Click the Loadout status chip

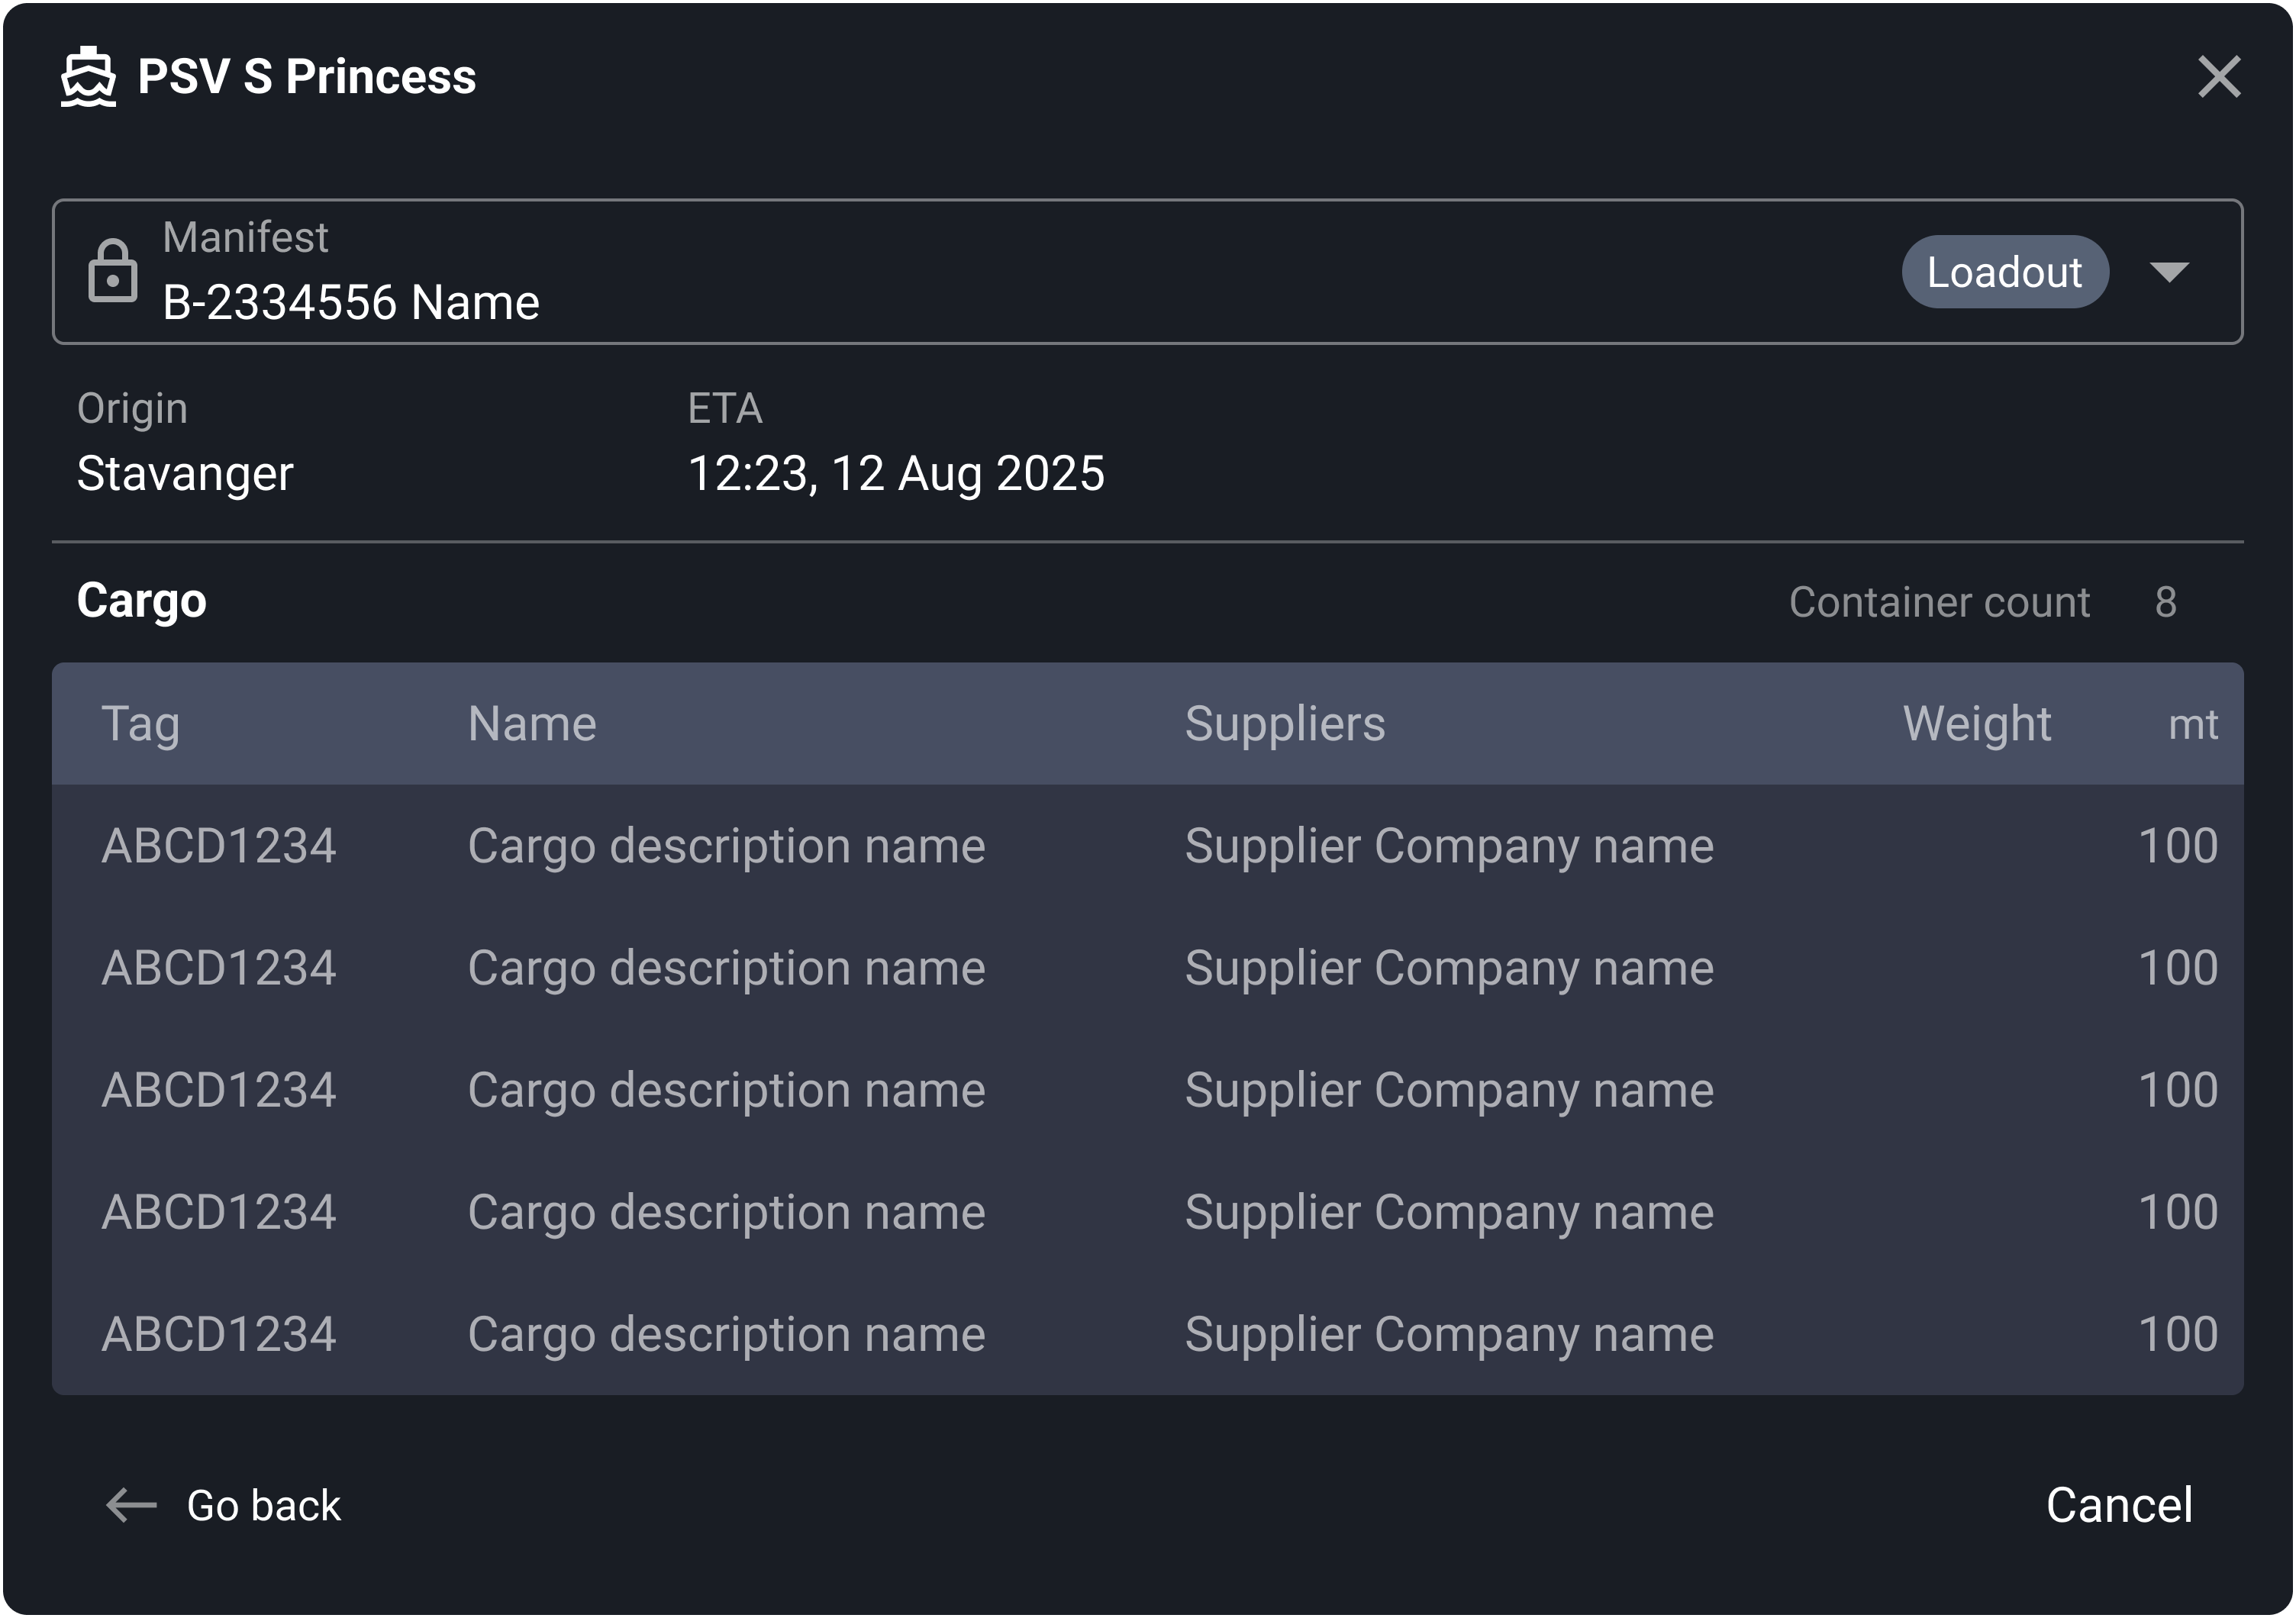[x=2003, y=272]
